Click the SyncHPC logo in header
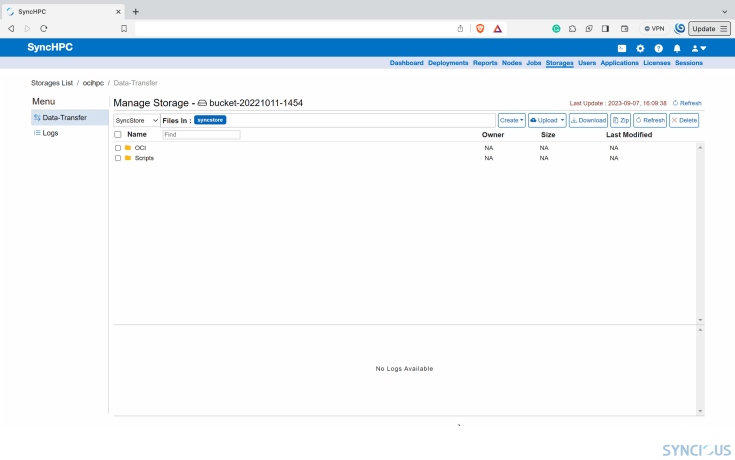Image resolution: width=735 pixels, height=460 pixels. (50, 47)
